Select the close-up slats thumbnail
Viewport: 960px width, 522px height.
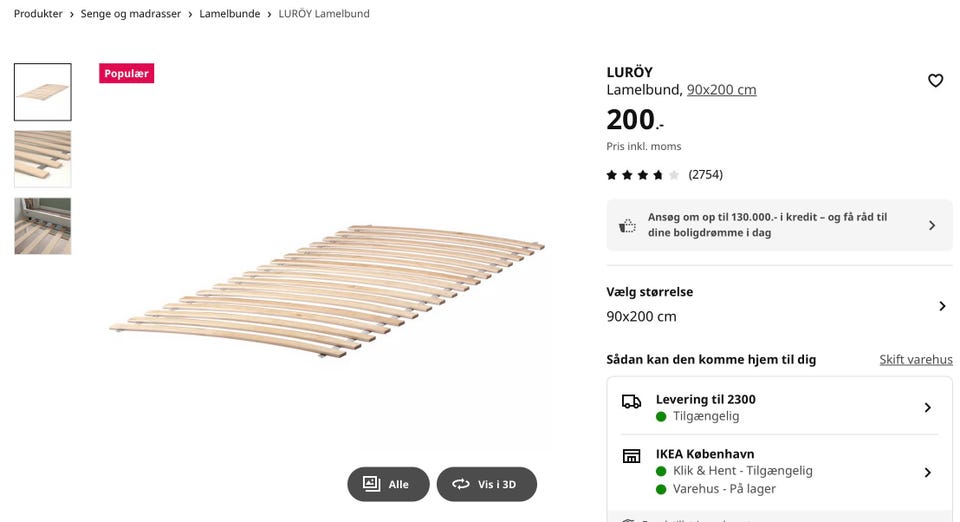coord(43,158)
